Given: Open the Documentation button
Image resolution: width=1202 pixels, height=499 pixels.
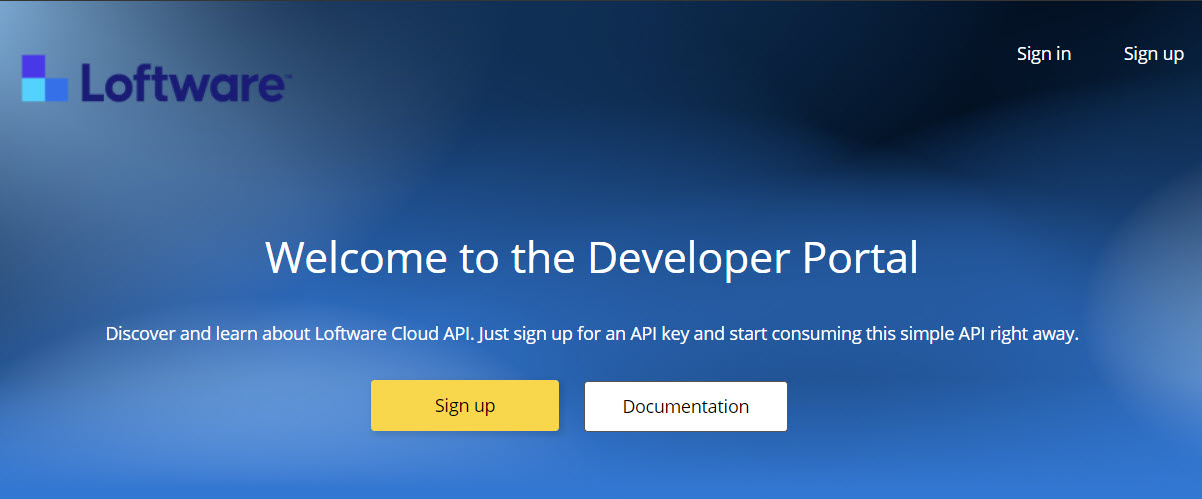Looking at the screenshot, I should click(x=685, y=406).
